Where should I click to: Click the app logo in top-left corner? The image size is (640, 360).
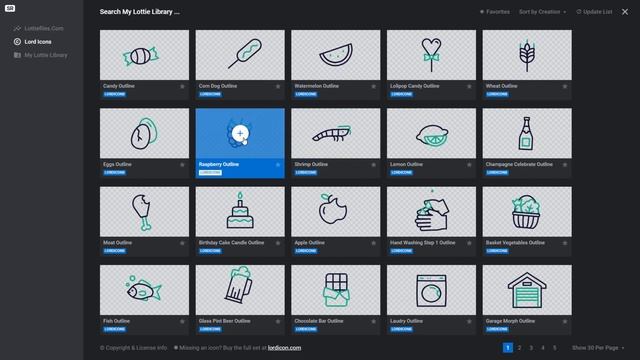click(10, 8)
